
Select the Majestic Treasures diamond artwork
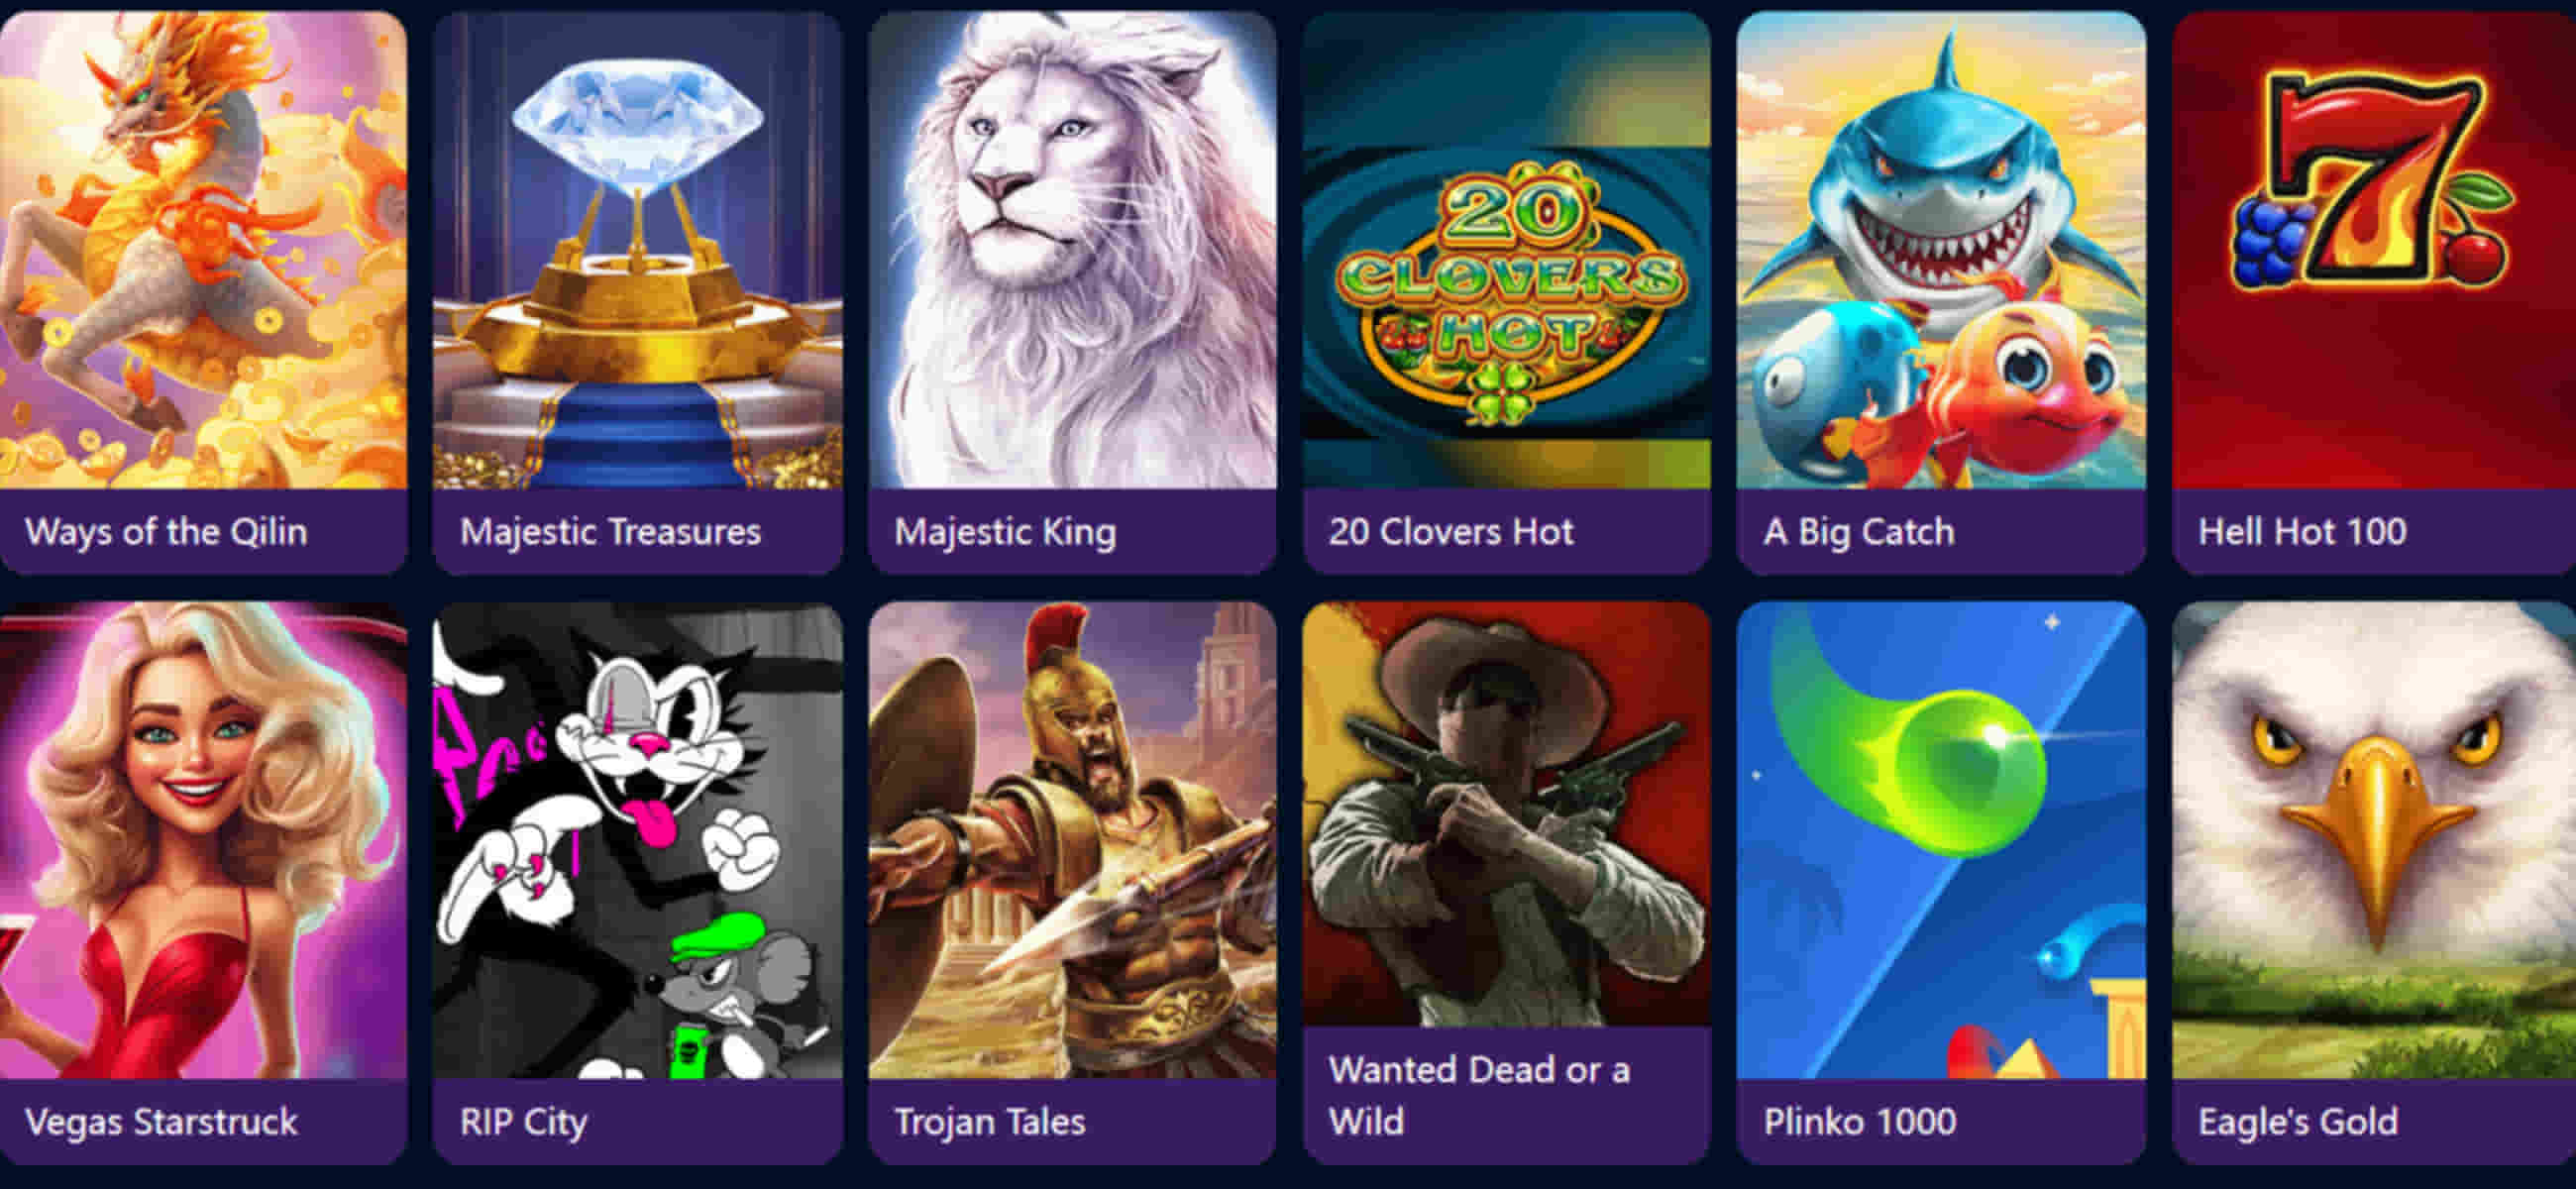637,250
